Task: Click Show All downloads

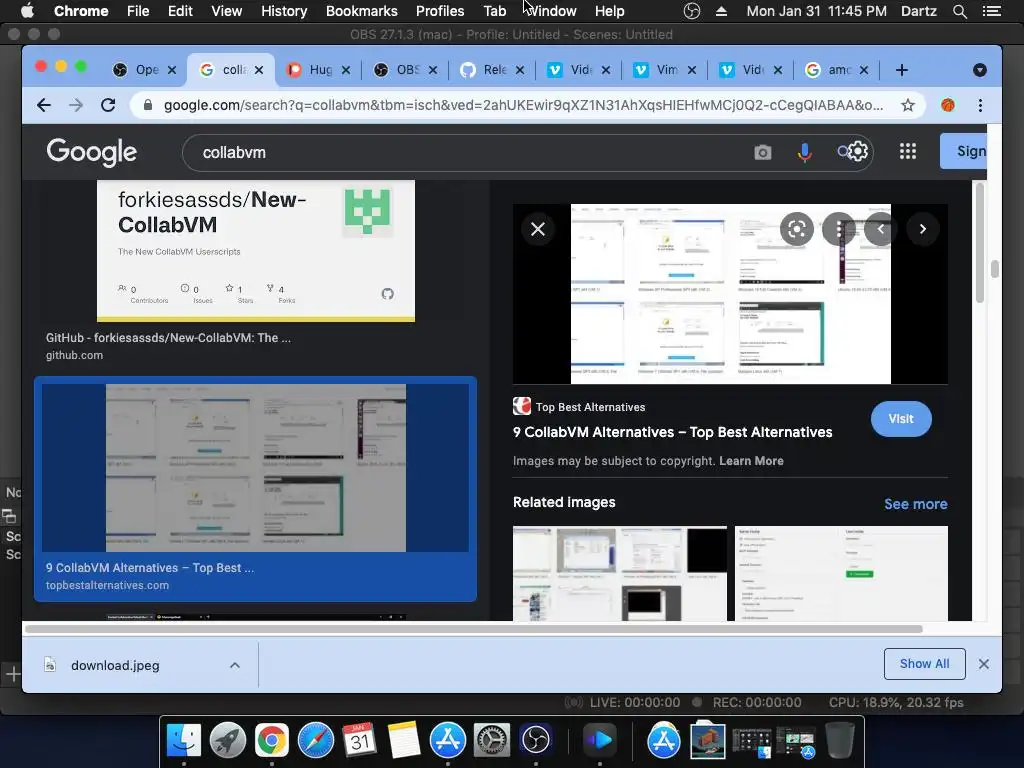Action: (x=924, y=664)
